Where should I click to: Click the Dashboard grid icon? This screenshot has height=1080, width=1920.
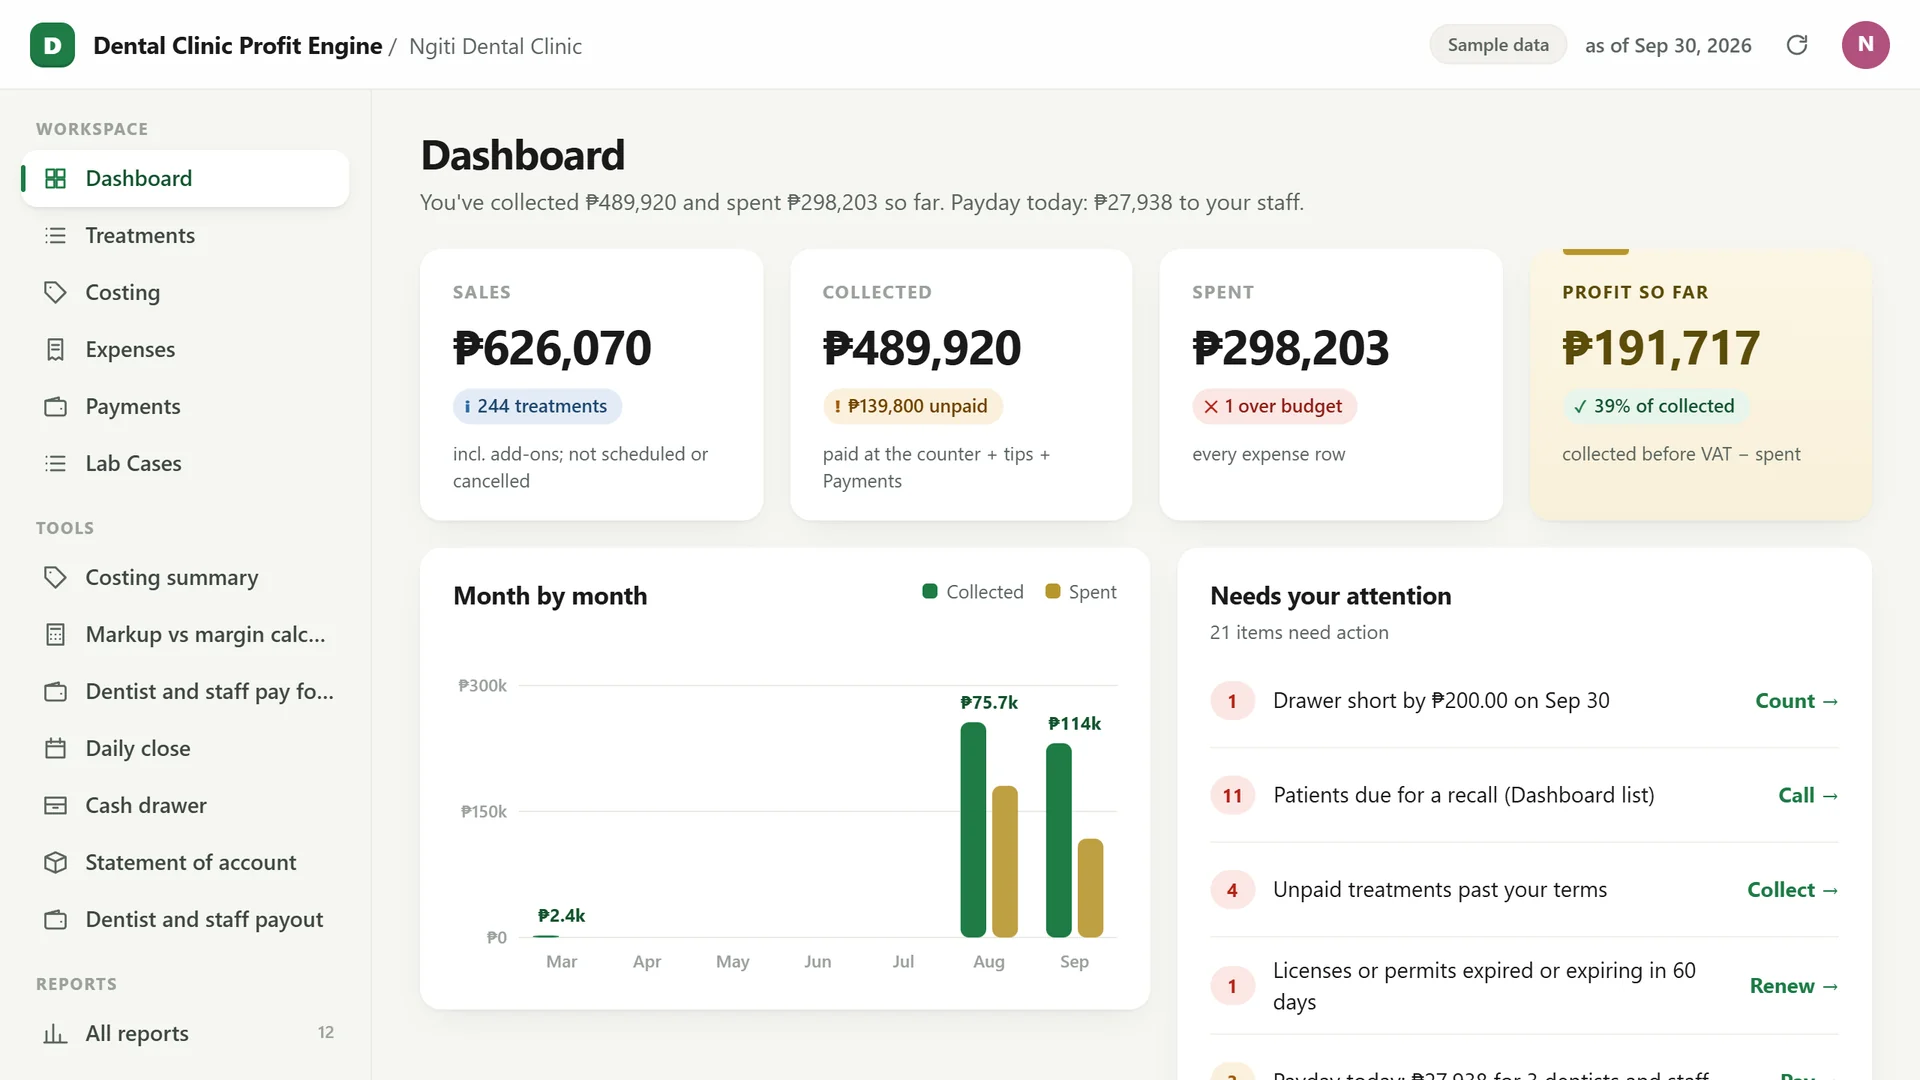tap(56, 178)
